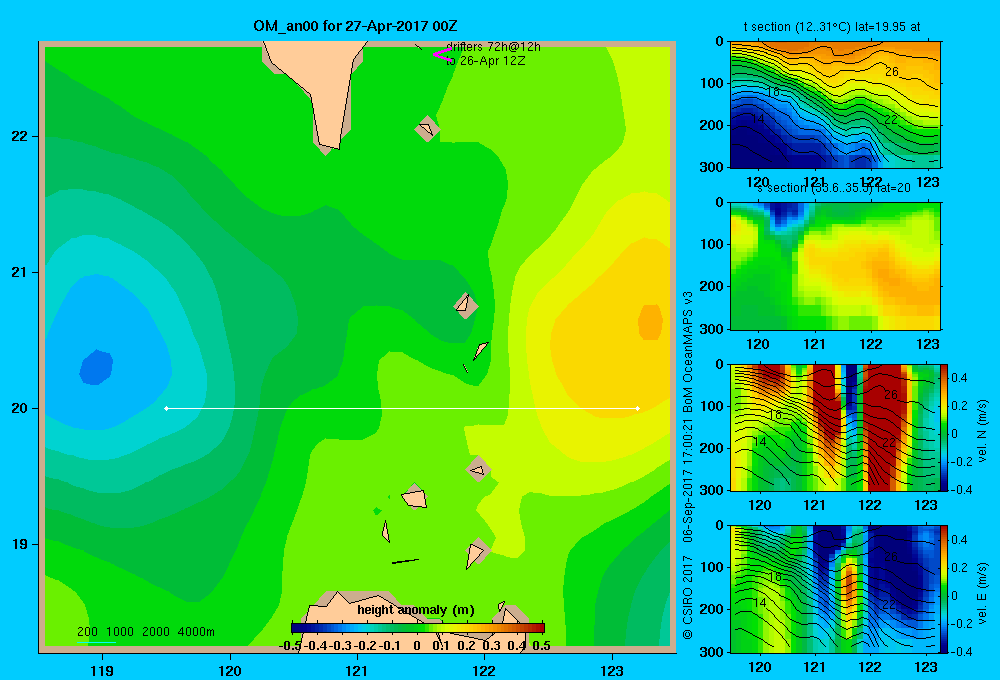Open the salinity section panel
The image size is (1000, 680).
pyautogui.click(x=835, y=266)
